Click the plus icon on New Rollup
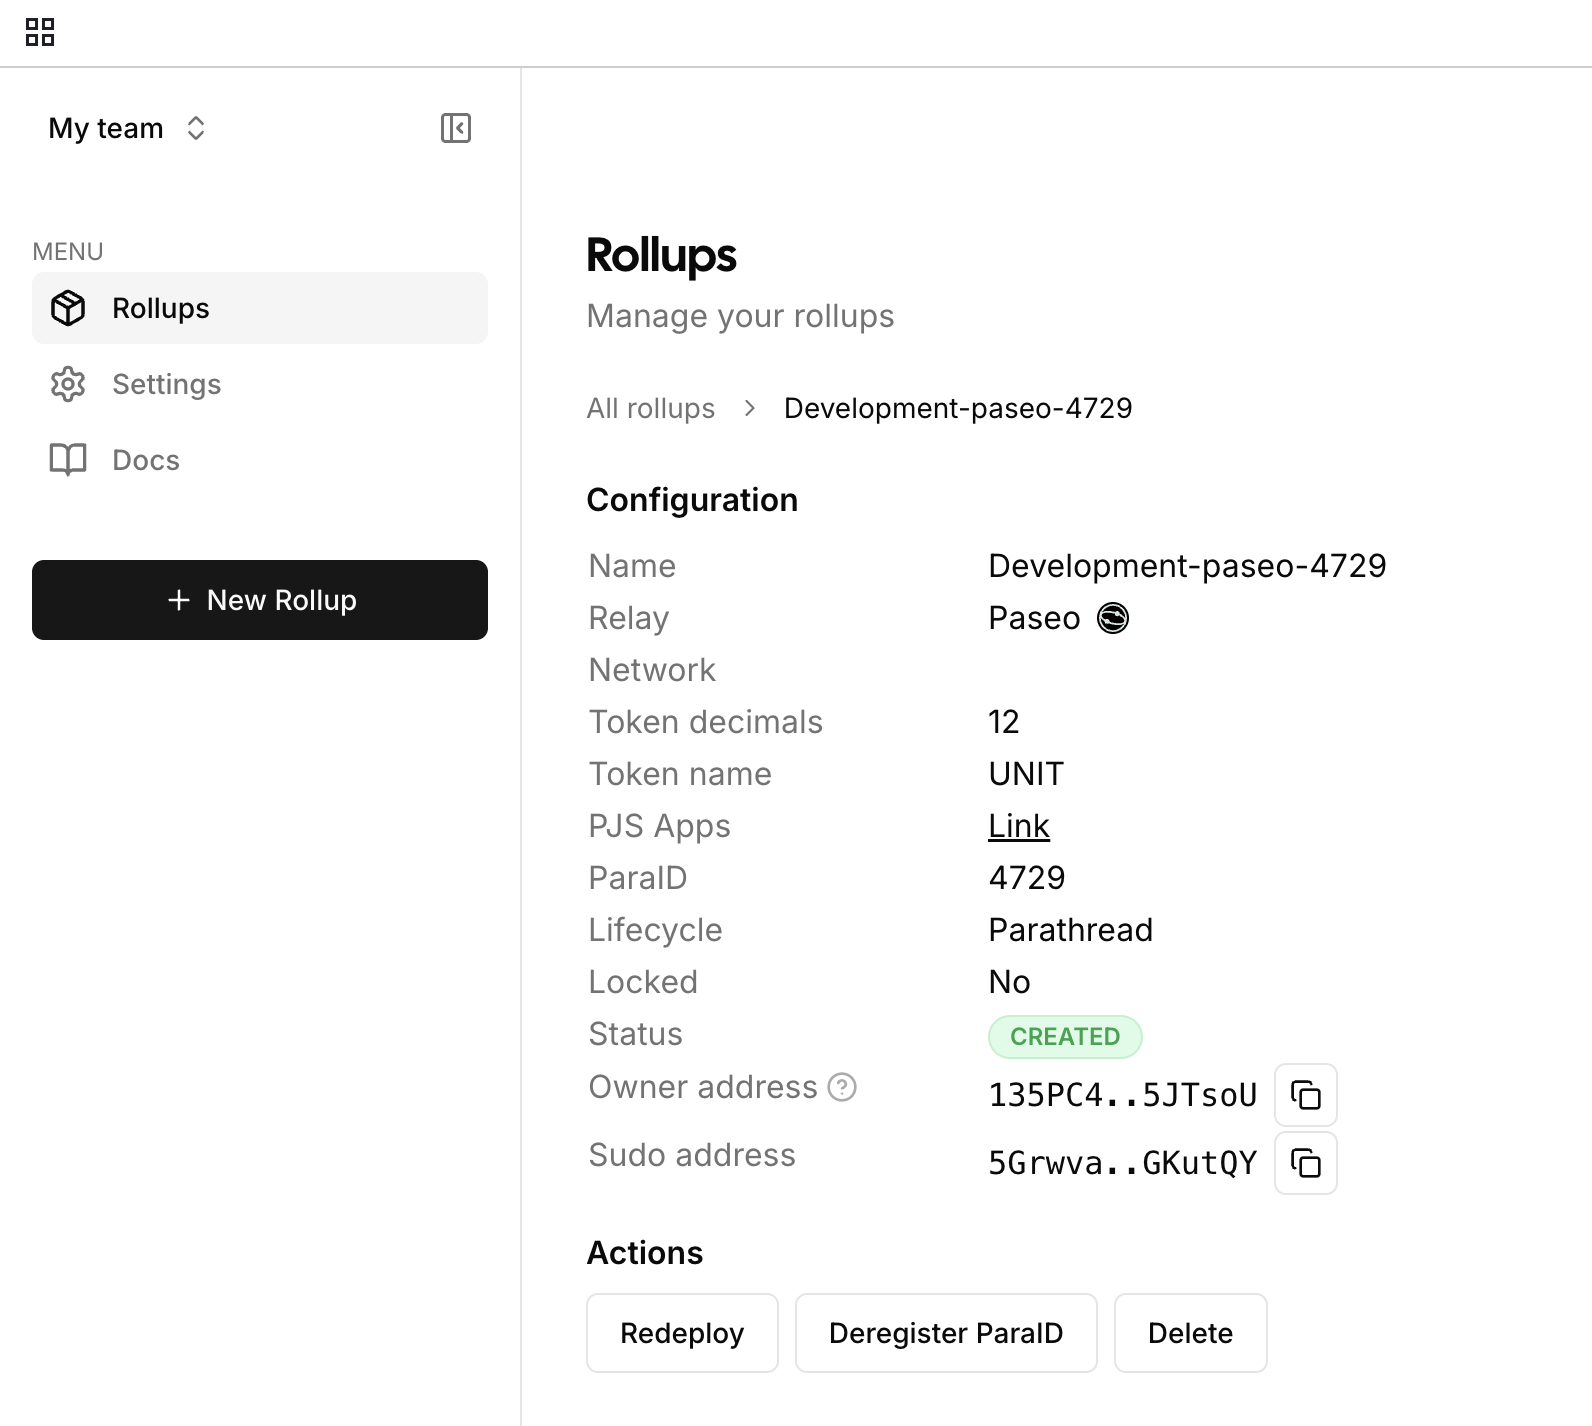The height and width of the screenshot is (1426, 1592). [x=179, y=600]
